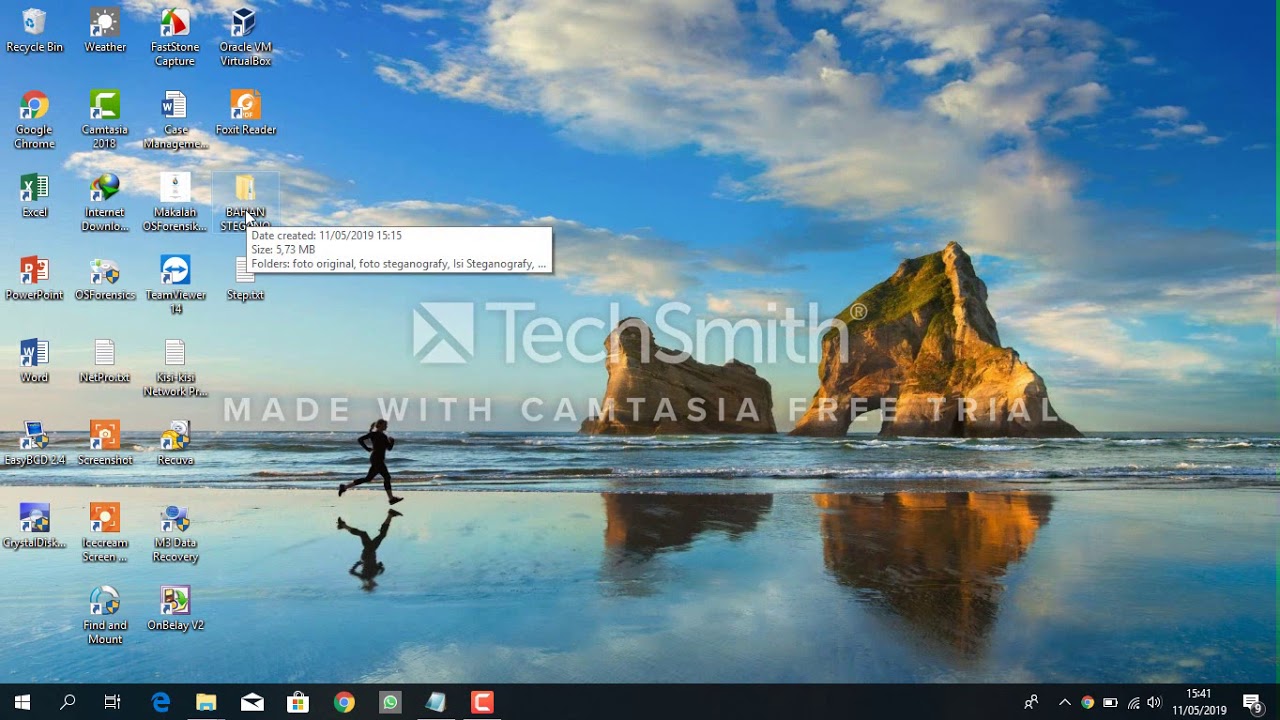Viewport: 1280px width, 720px height.
Task: Select the Makalah OSForensik document icon
Action: 175,203
